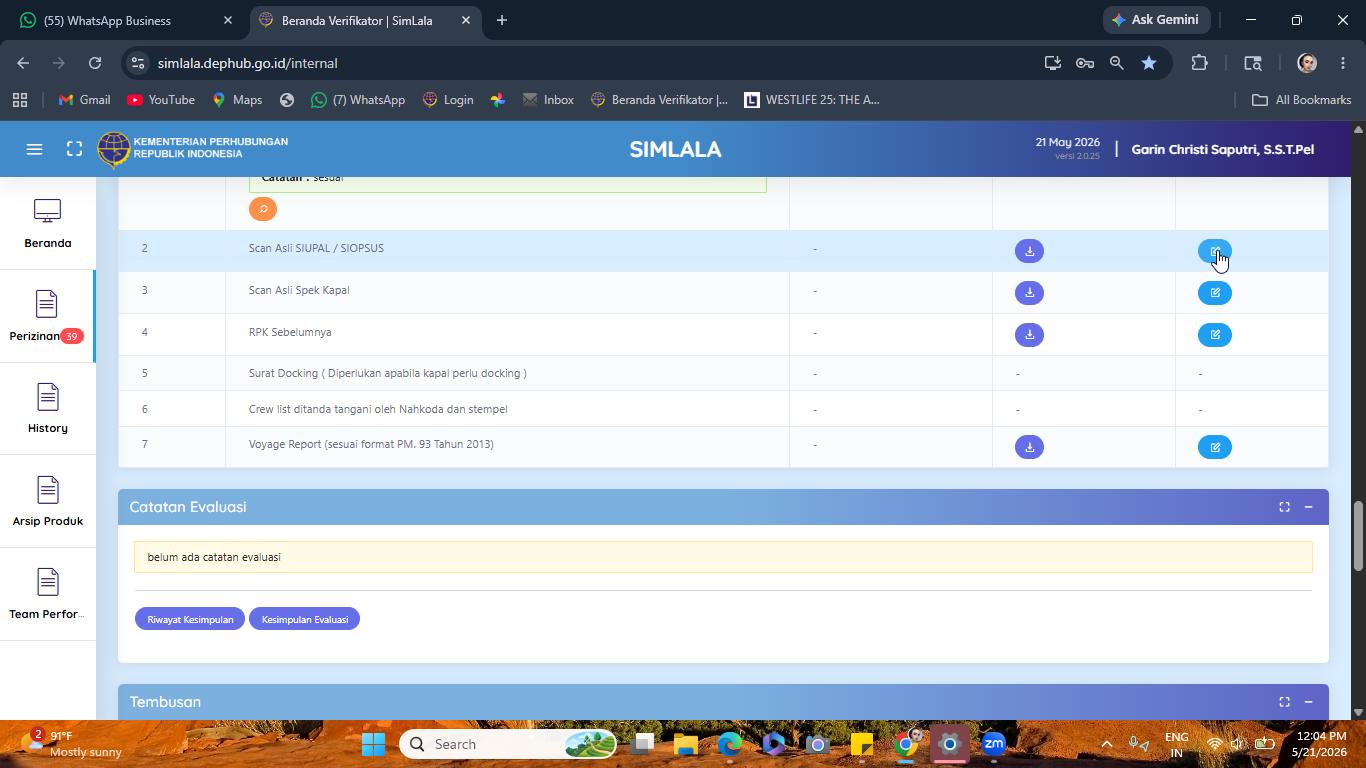This screenshot has width=1366, height=768.
Task: Maximize the Tembusan panel
Action: [1284, 702]
